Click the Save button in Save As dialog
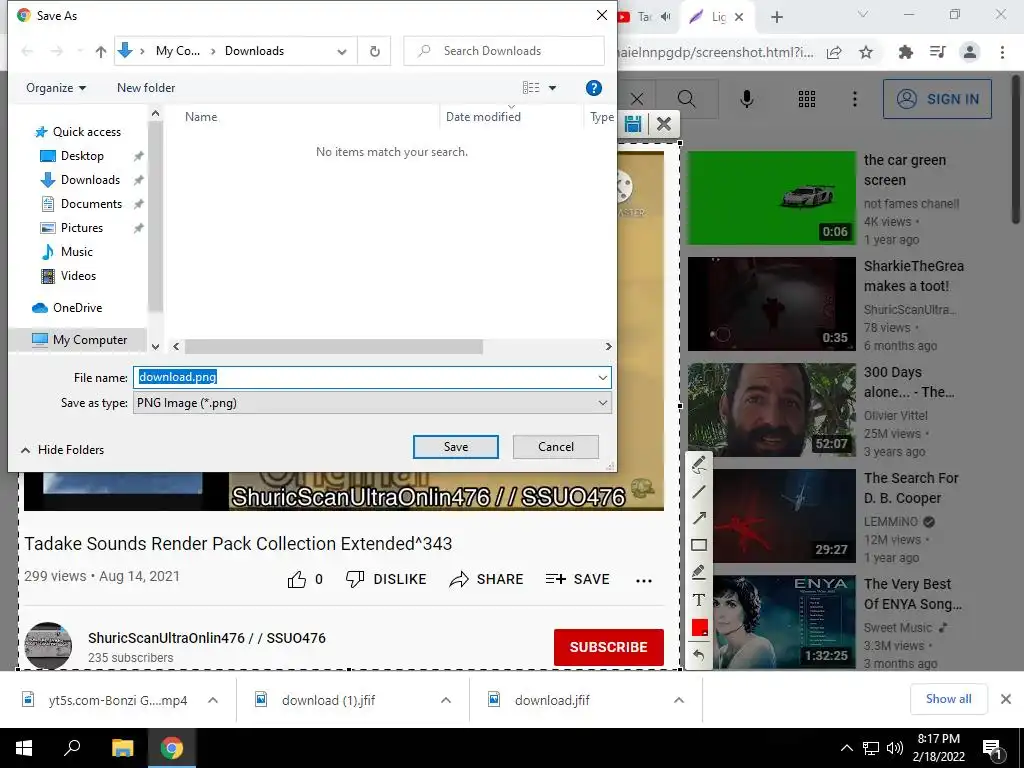Viewport: 1024px width, 768px height. [455, 447]
